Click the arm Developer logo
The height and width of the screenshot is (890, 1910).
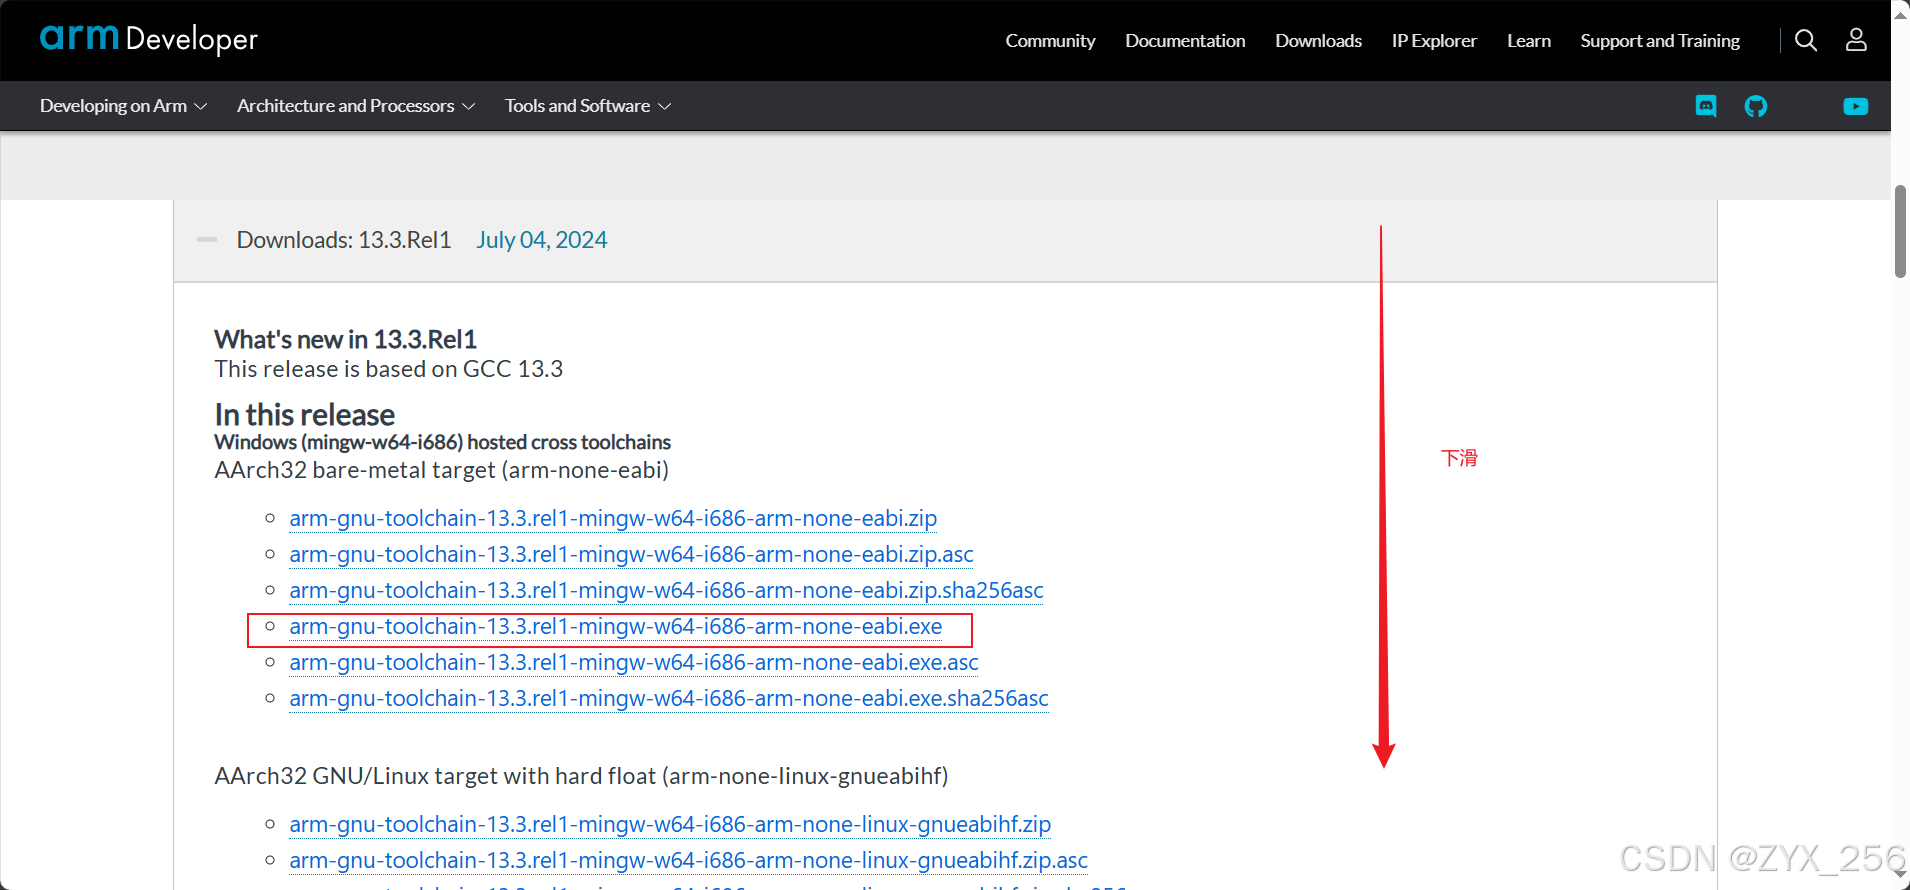tap(148, 39)
